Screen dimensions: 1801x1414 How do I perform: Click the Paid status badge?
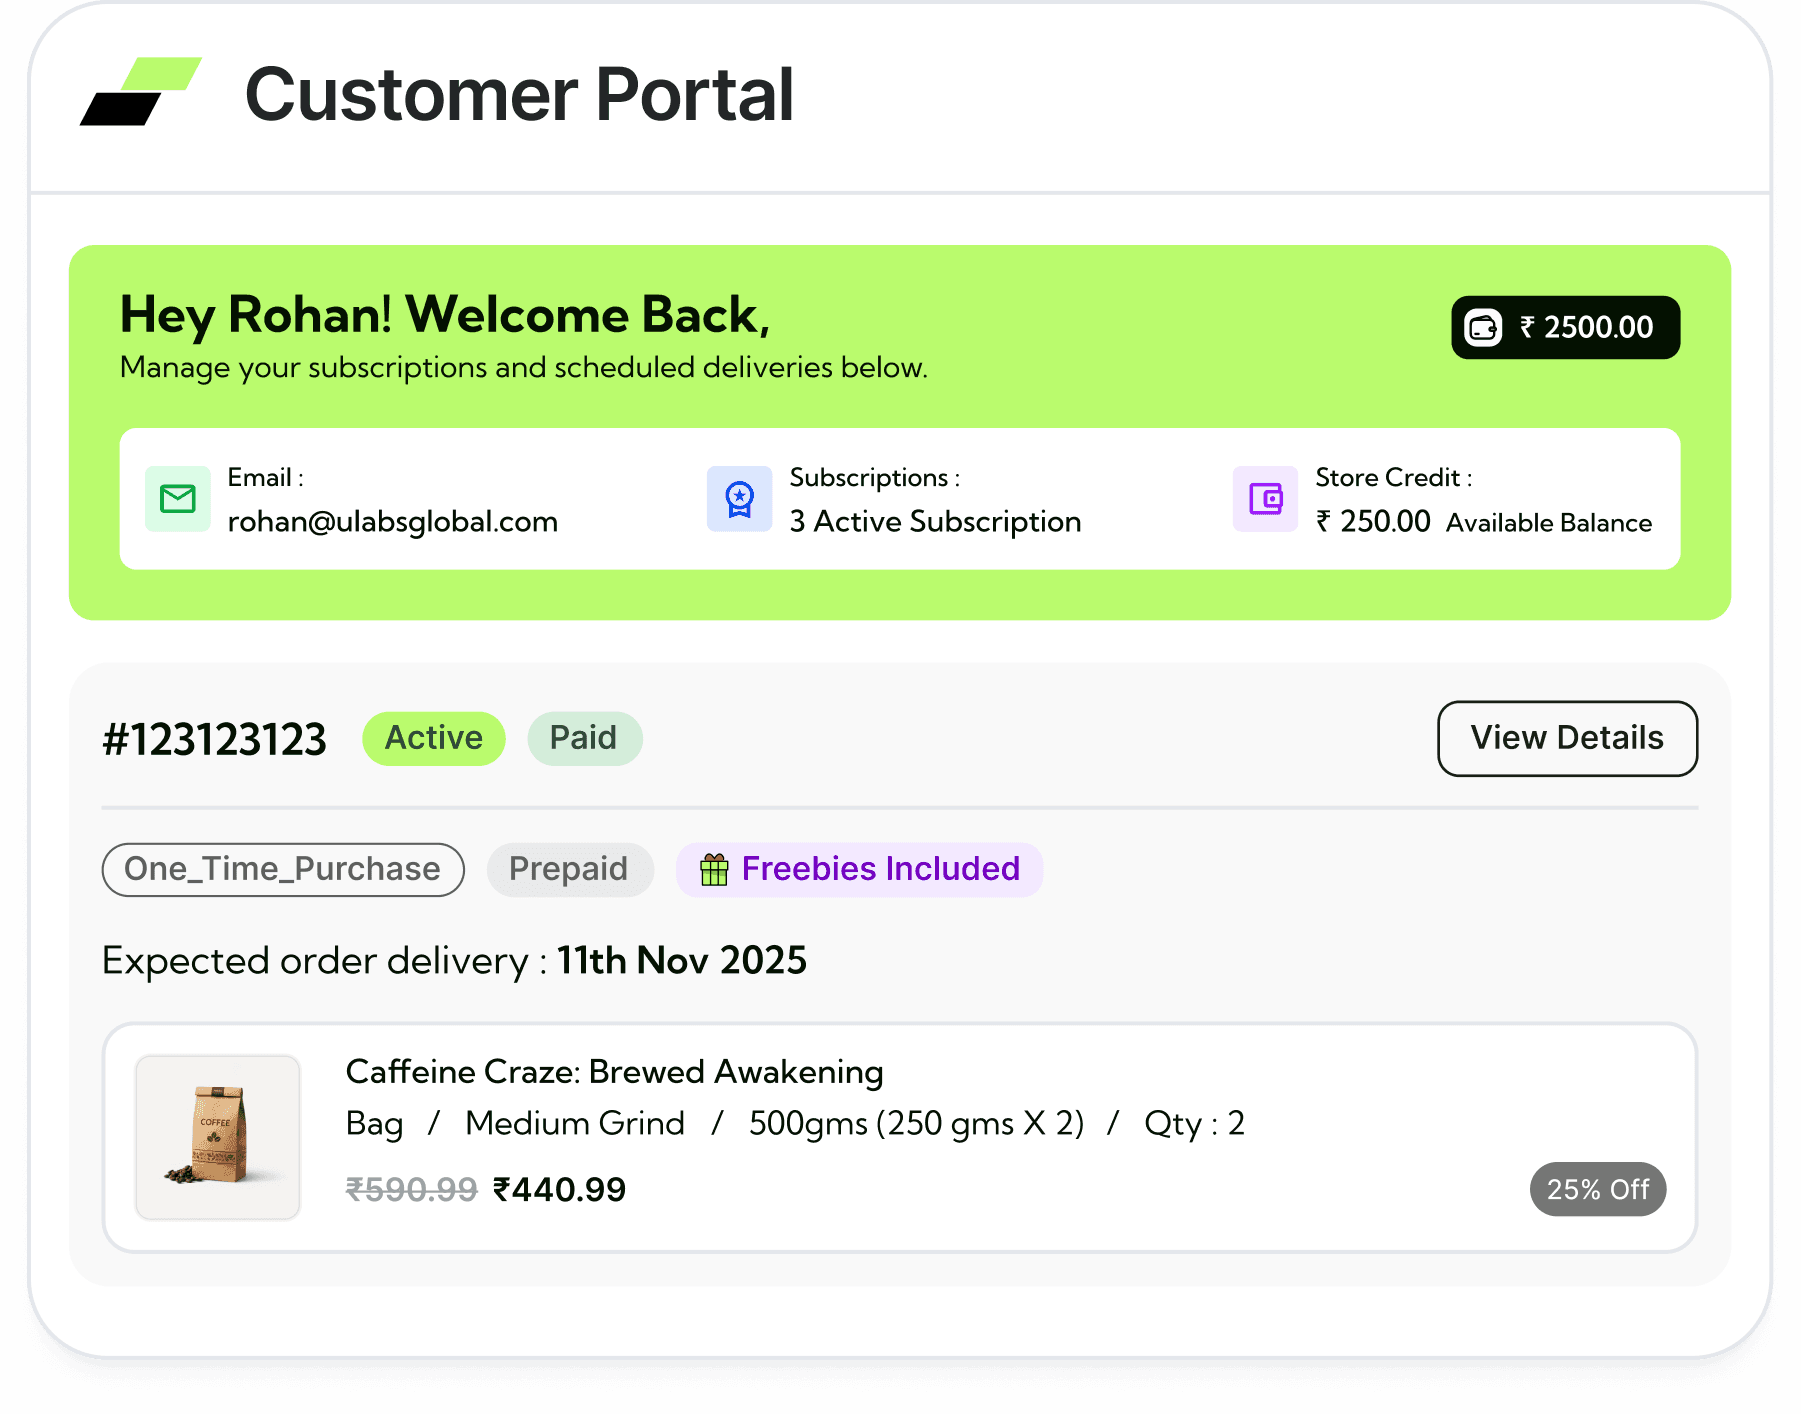(x=584, y=738)
